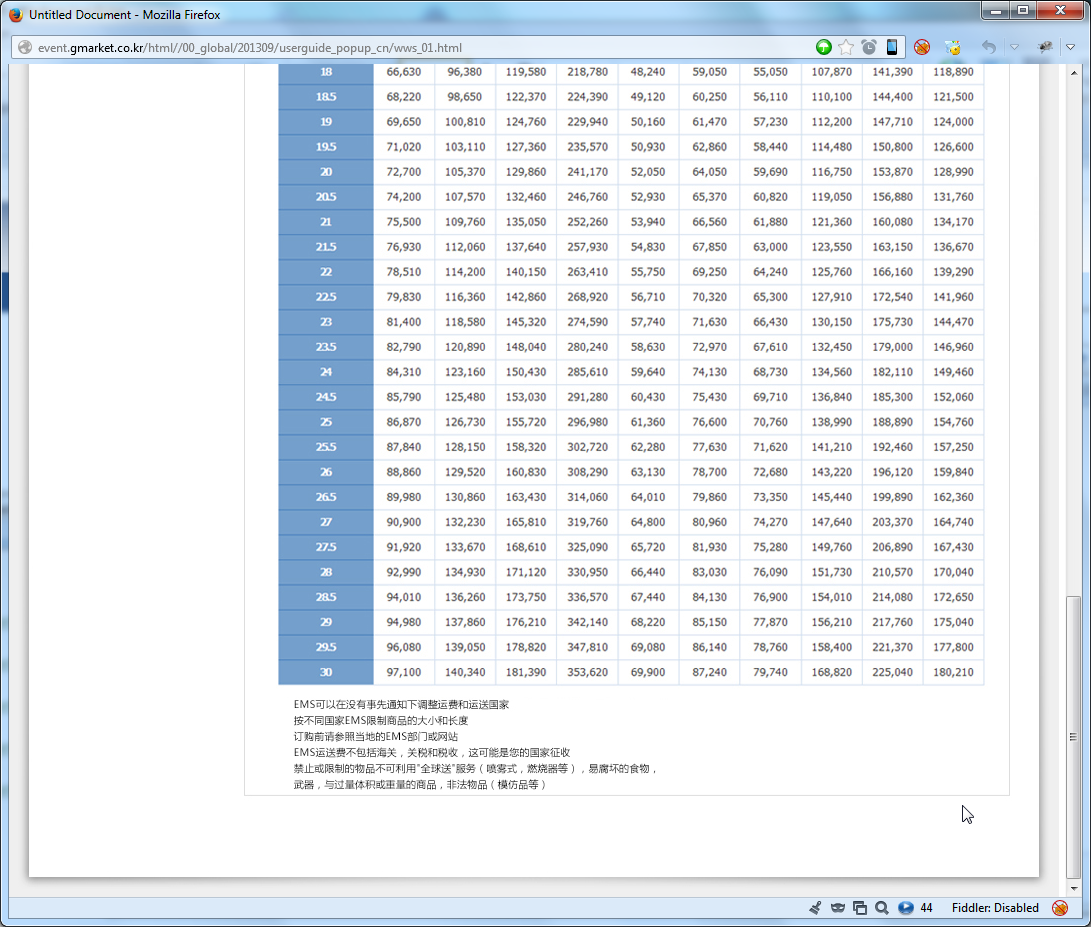Click the note line starting 'EMS运送费不包括海关'
The width and height of the screenshot is (1091, 927).
click(432, 752)
